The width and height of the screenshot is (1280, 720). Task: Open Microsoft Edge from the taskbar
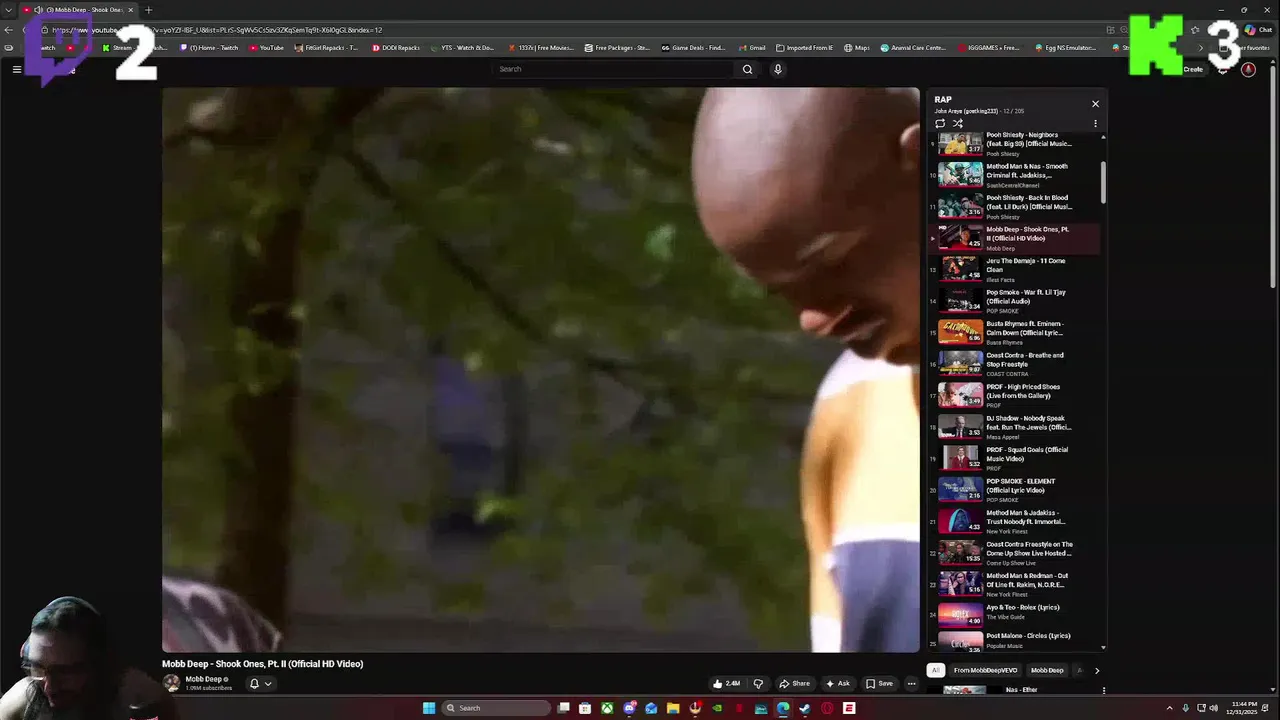[783, 708]
